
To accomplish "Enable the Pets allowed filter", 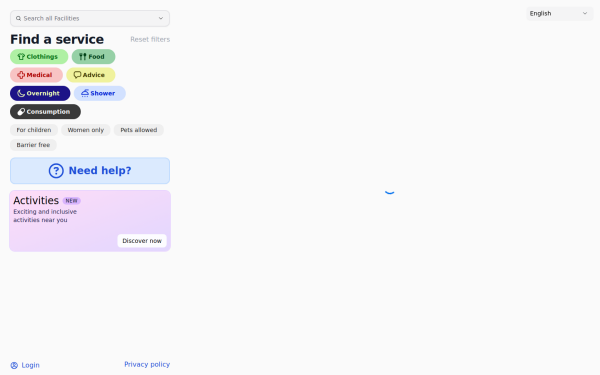I will click(139, 130).
